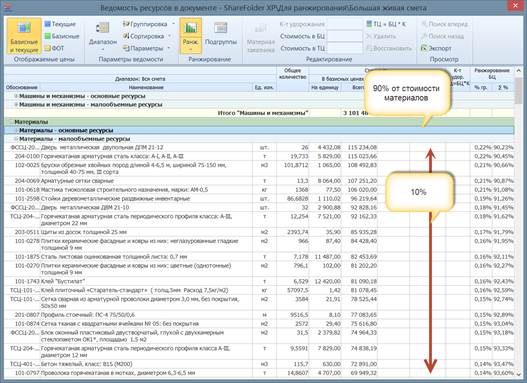Select row Щиты из досок толщиной 25 мм
Screen dimensions: 527x383
(x=259, y=232)
